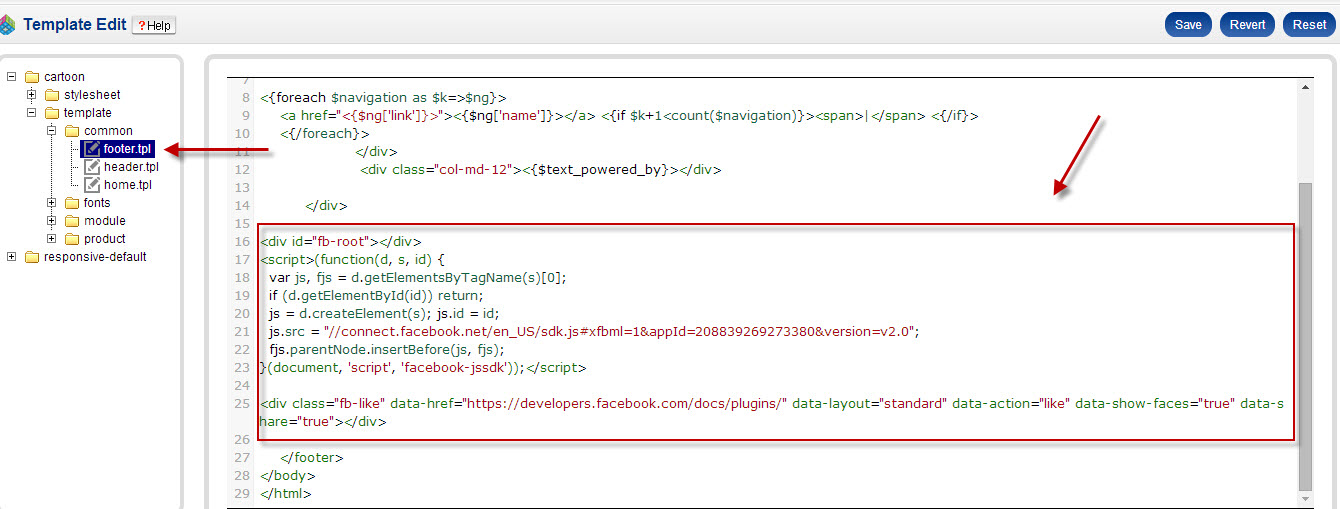Click the closing </html> tag line
This screenshot has width=1340, height=509.
(x=286, y=493)
